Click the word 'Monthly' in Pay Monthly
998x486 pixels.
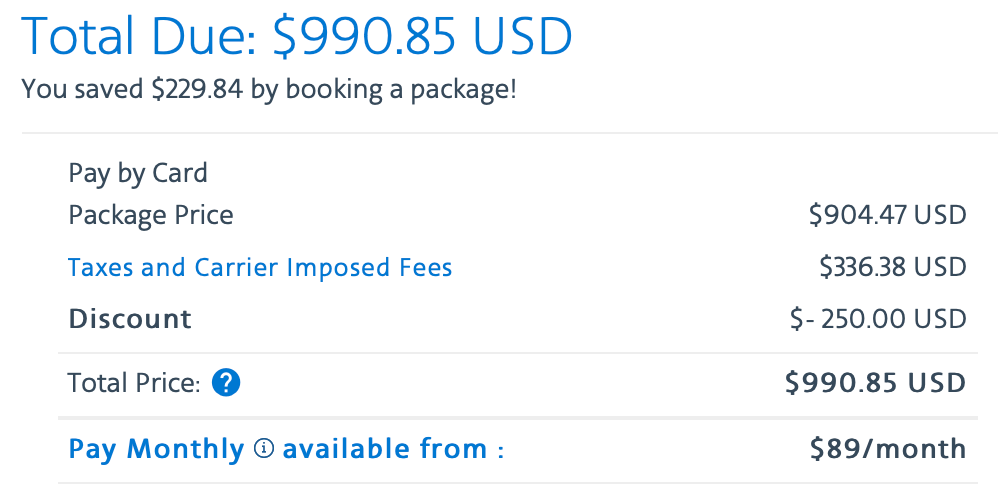coord(185,450)
